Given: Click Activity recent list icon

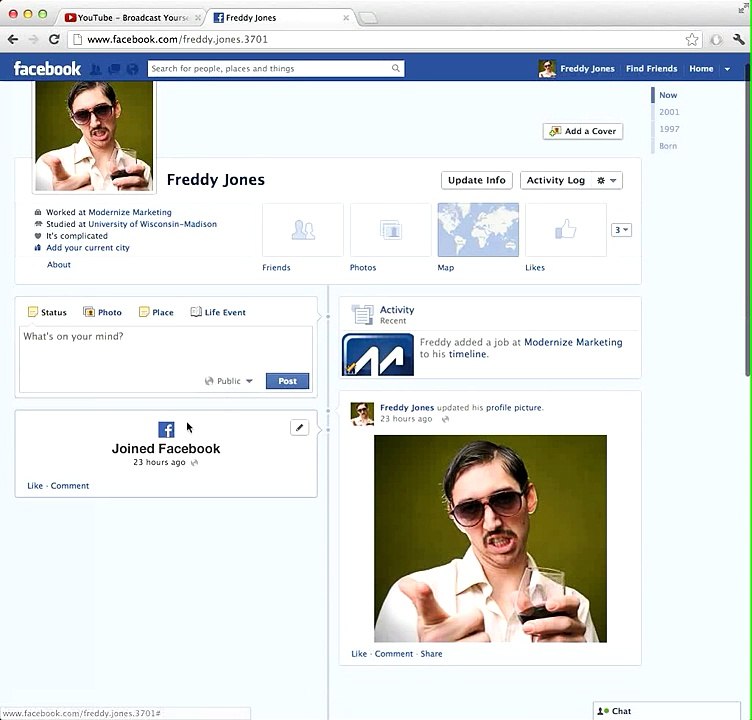Looking at the screenshot, I should 363,315.
